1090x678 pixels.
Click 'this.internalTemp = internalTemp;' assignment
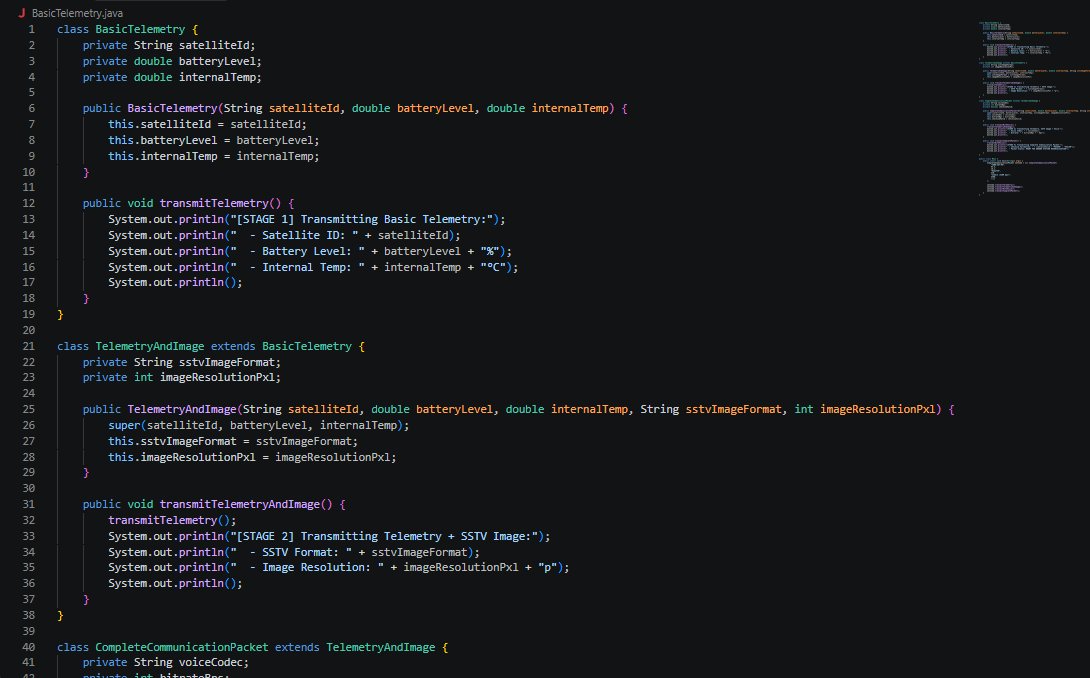click(213, 156)
